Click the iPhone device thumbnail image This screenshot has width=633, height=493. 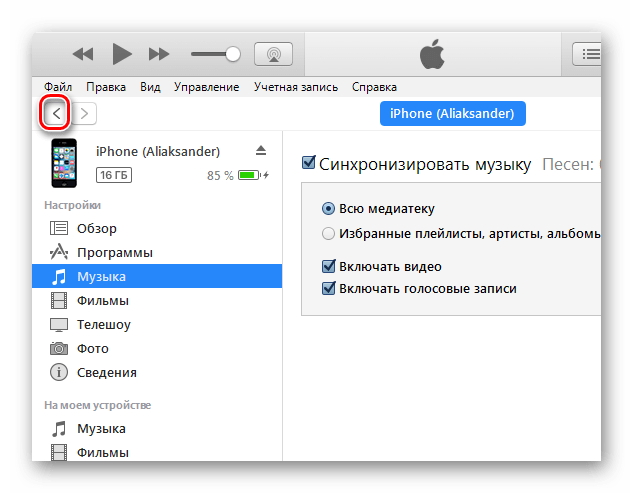64,163
